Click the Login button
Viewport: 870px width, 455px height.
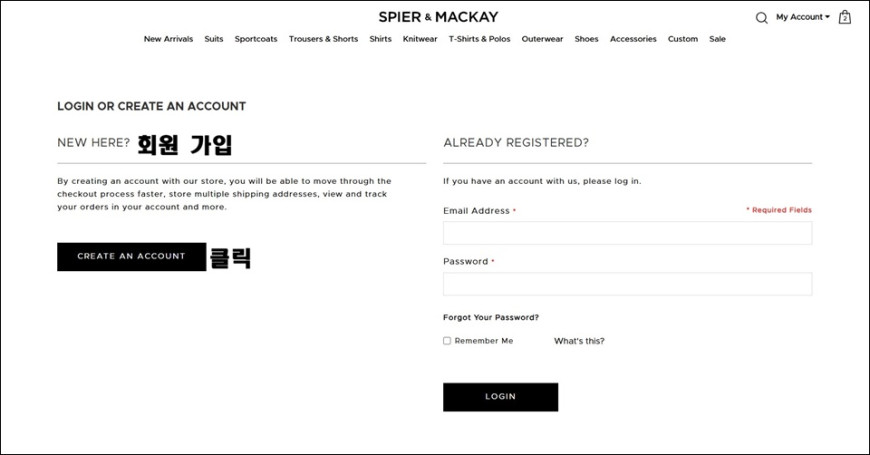point(500,397)
